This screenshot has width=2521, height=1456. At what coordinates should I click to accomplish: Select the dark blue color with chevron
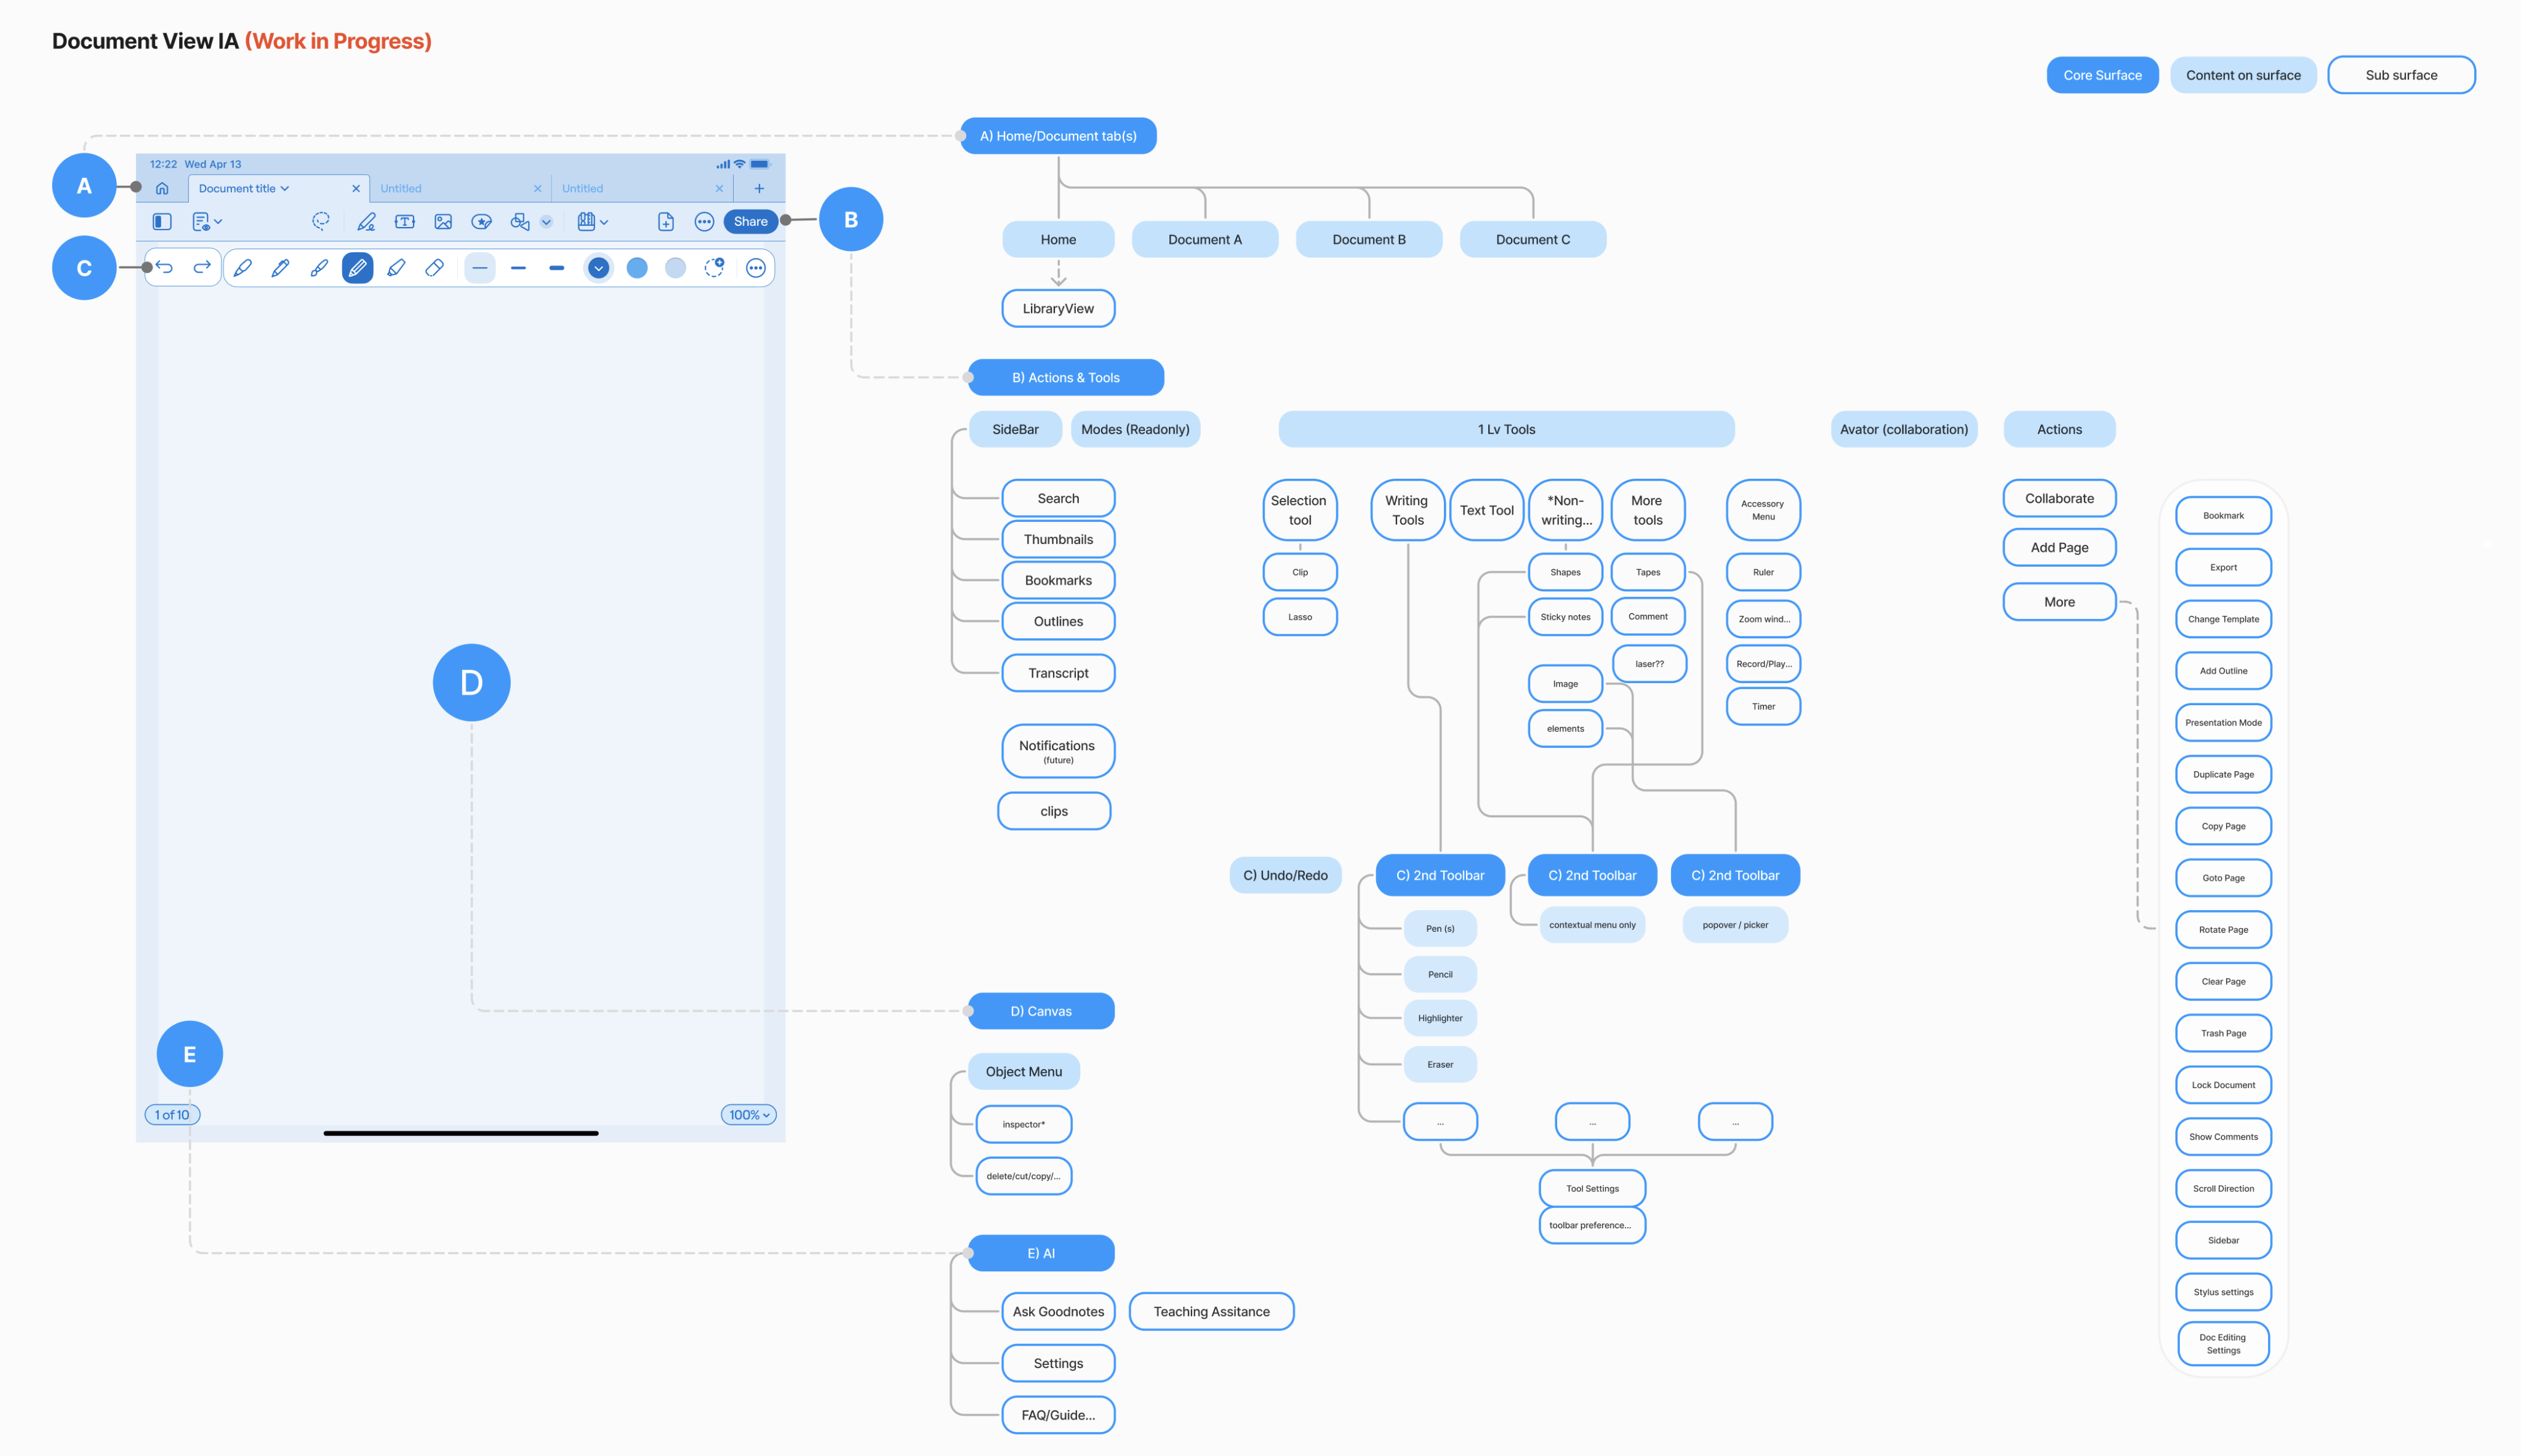(599, 268)
